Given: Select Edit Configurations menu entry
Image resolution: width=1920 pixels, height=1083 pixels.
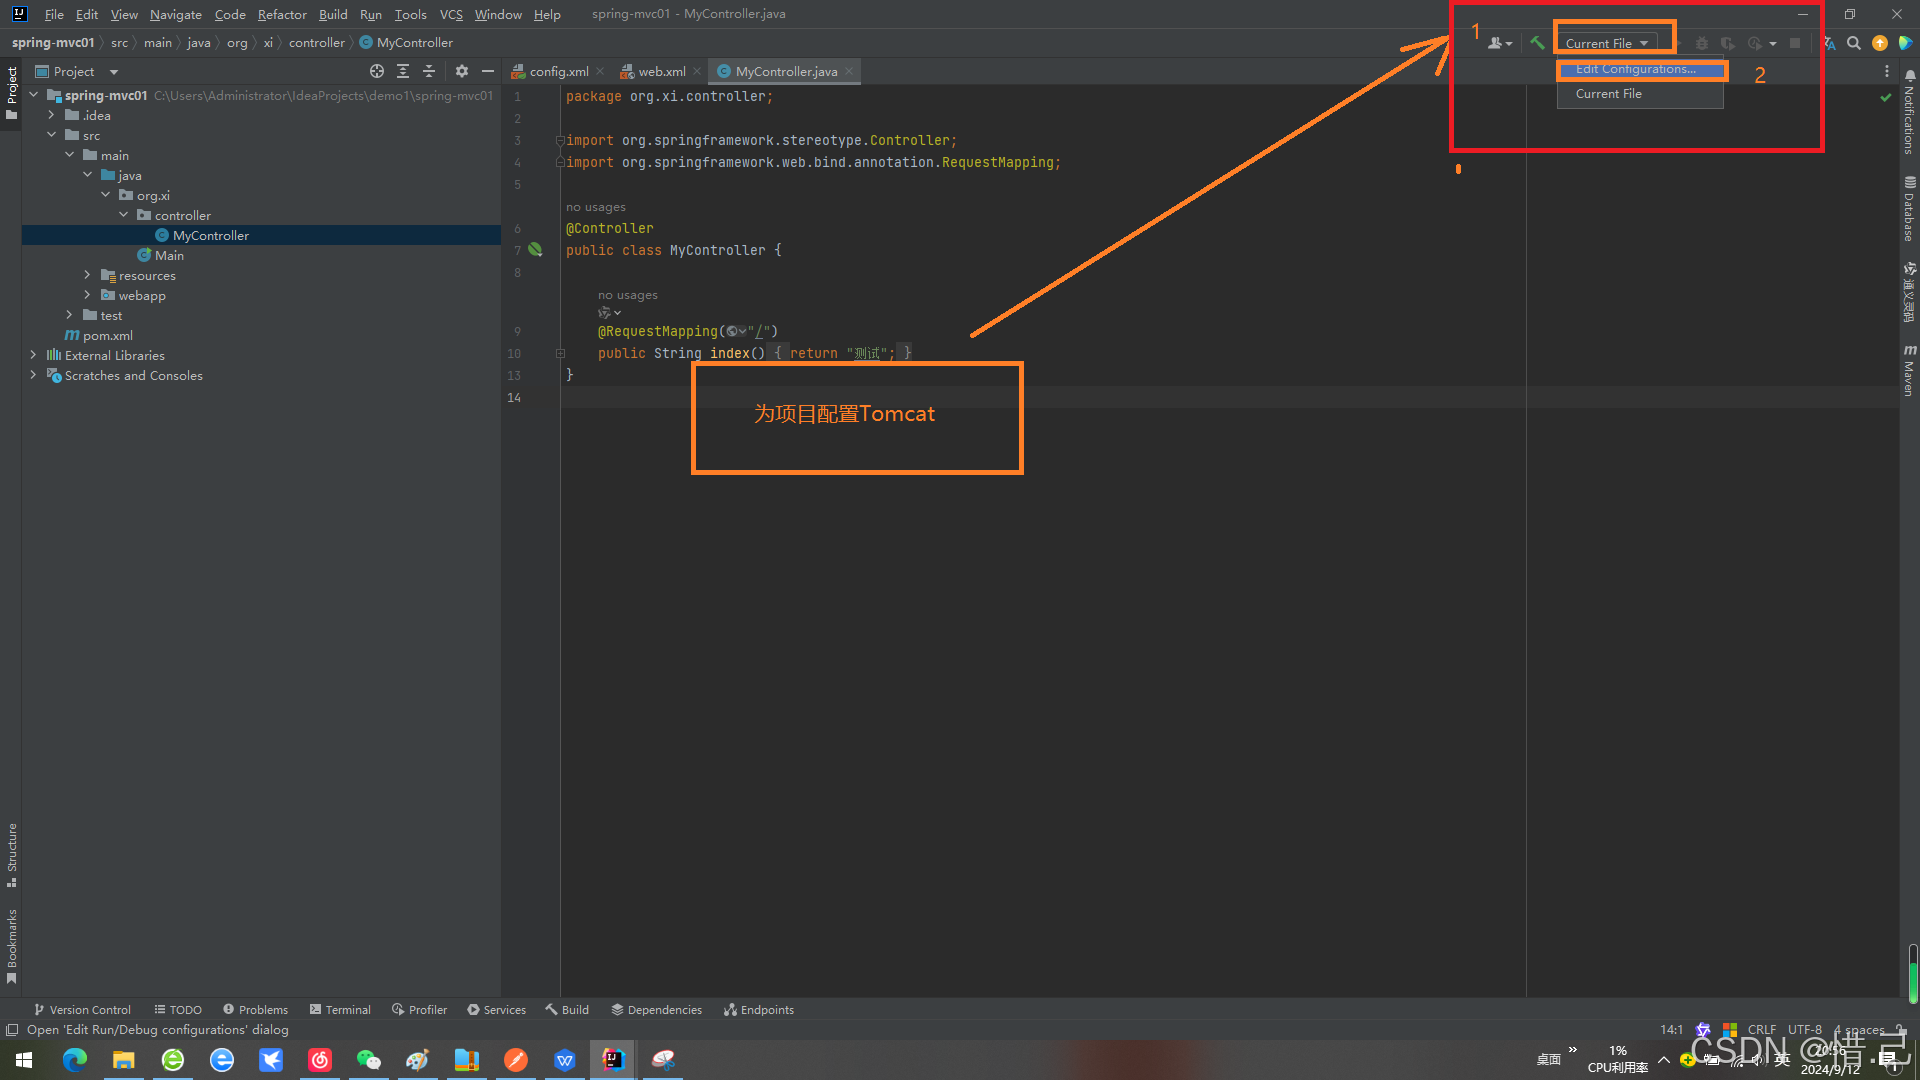Looking at the screenshot, I should coord(1635,69).
